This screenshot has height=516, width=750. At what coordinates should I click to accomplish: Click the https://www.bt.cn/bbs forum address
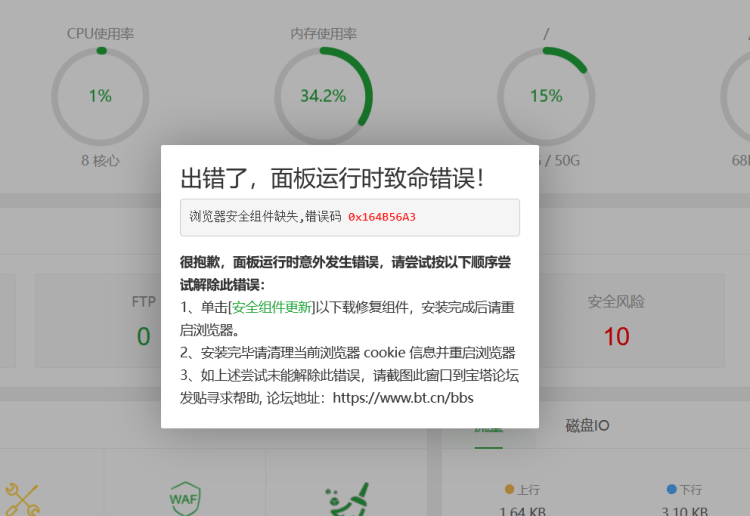pos(403,398)
